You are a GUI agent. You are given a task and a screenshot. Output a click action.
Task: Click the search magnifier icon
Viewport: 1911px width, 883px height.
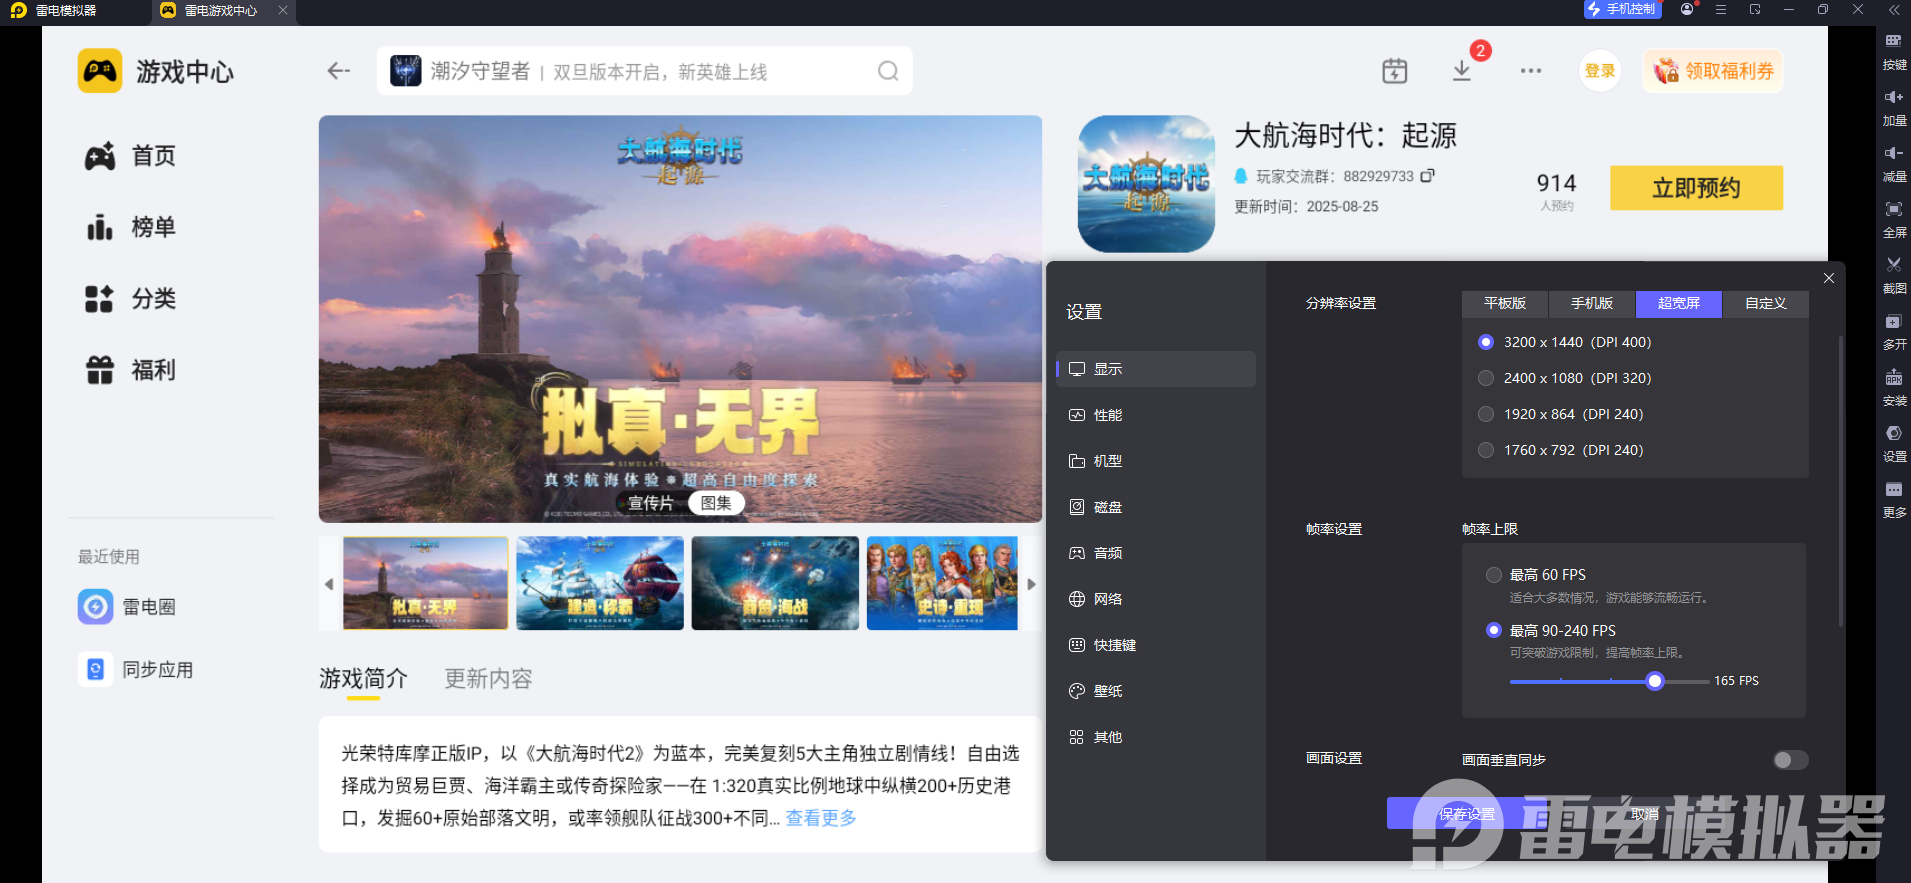(887, 71)
